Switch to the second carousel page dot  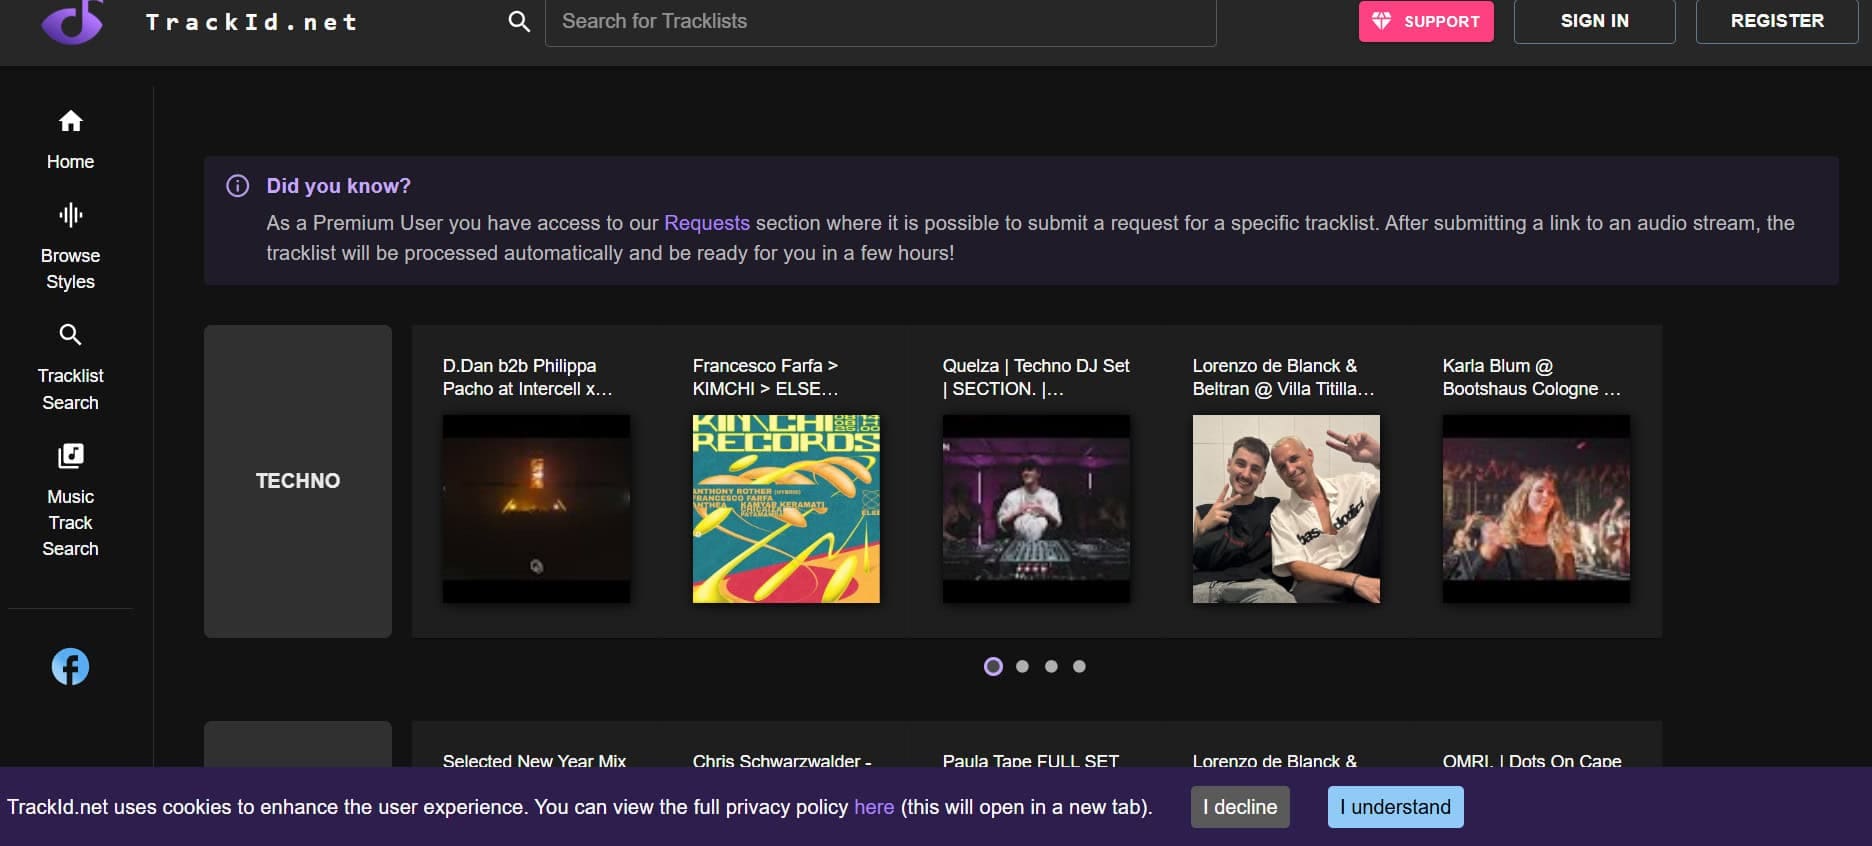click(1022, 667)
